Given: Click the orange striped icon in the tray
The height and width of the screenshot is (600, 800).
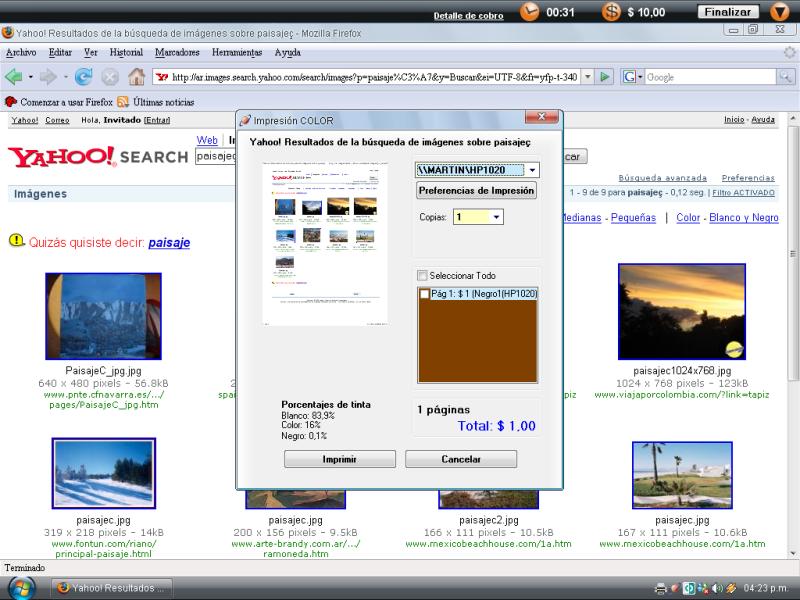Looking at the screenshot, I should [731, 588].
